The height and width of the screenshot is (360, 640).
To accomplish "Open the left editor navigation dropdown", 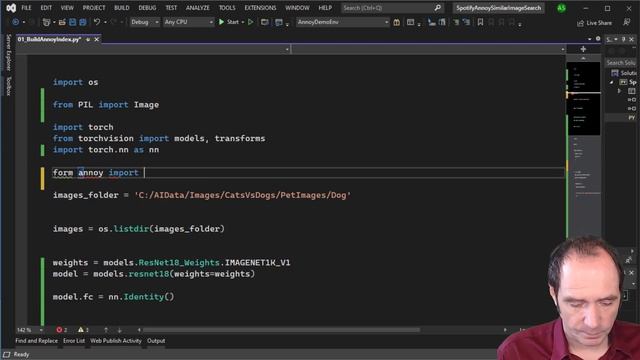I will coord(287,49).
